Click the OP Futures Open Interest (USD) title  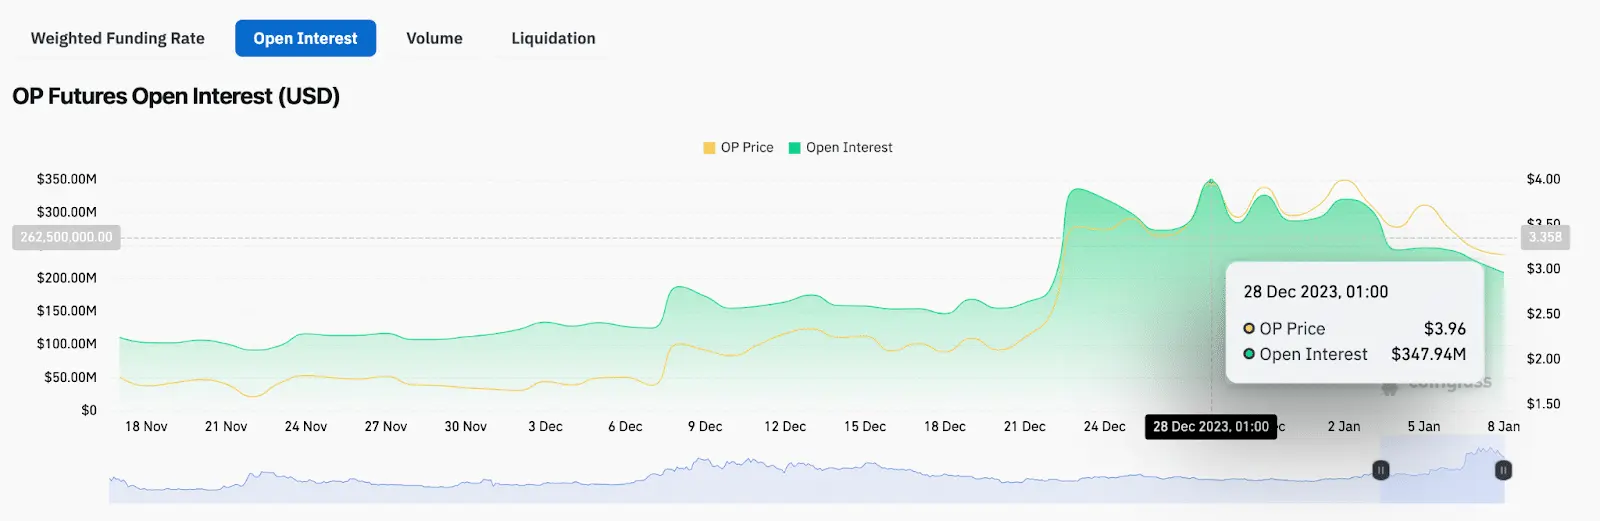coord(176,96)
